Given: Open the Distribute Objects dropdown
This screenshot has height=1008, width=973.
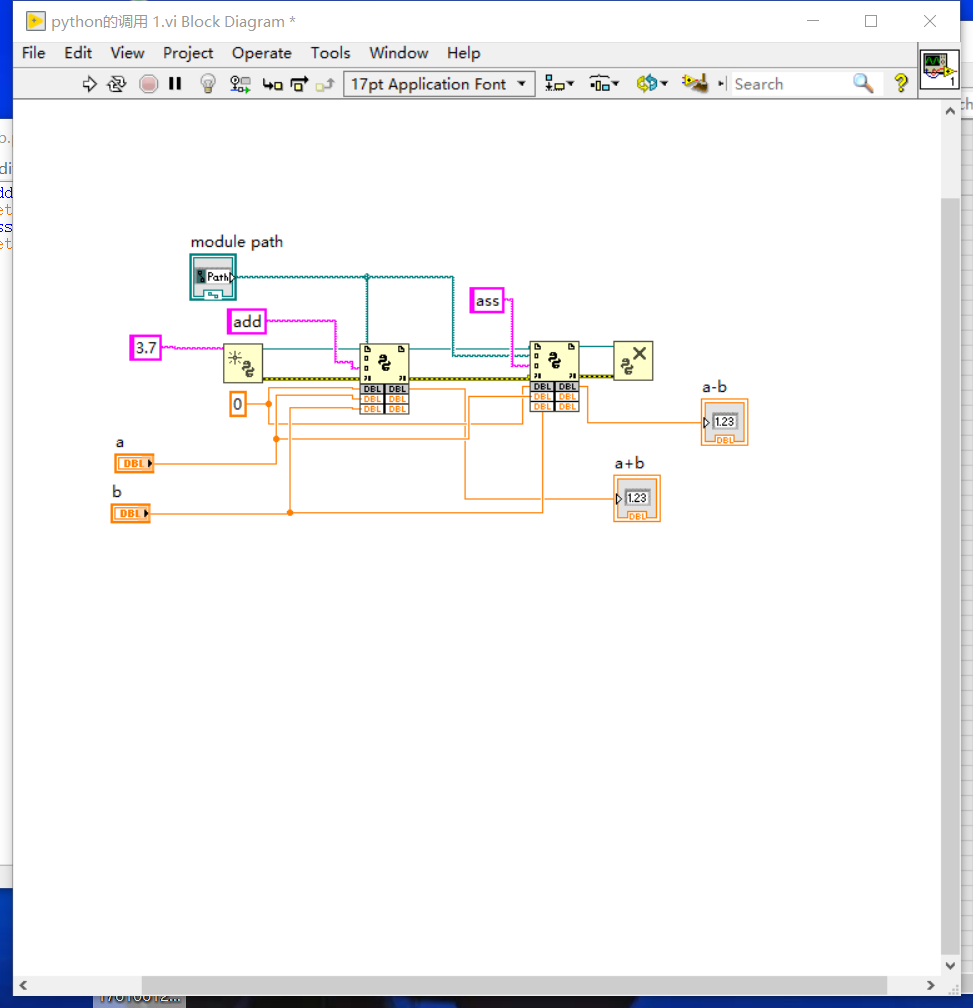Looking at the screenshot, I should coord(604,84).
